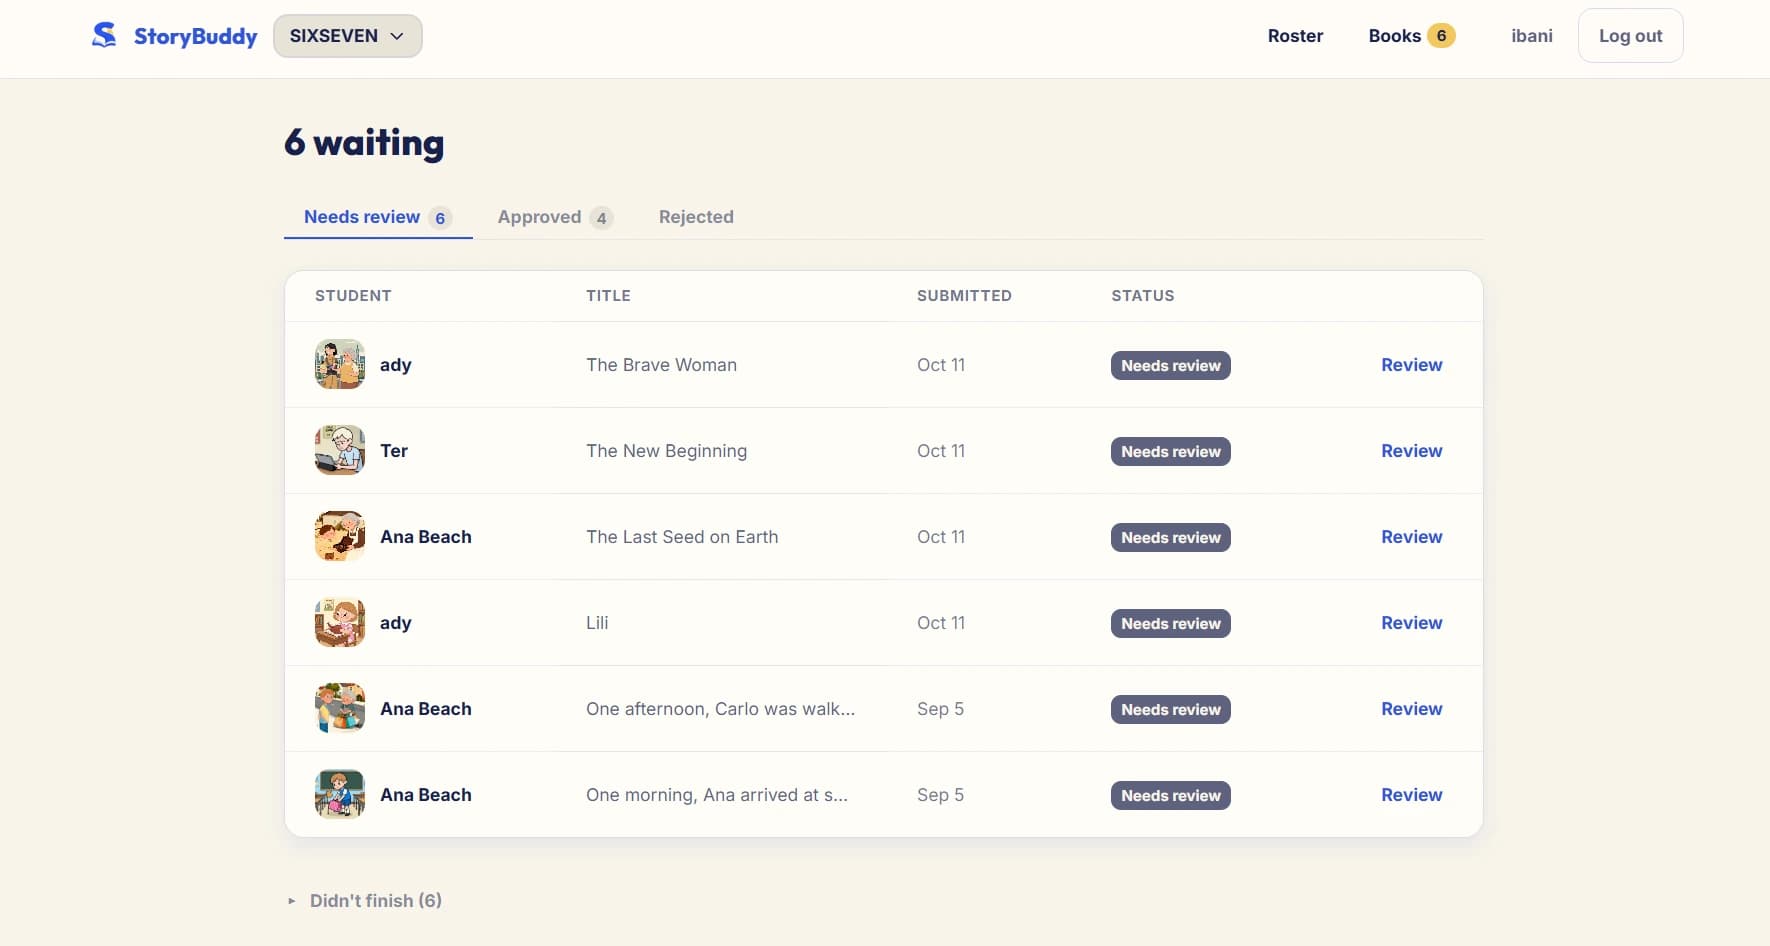Review the One afternoon, Carlo story
Screen dimensions: 1770x946
[1411, 709]
